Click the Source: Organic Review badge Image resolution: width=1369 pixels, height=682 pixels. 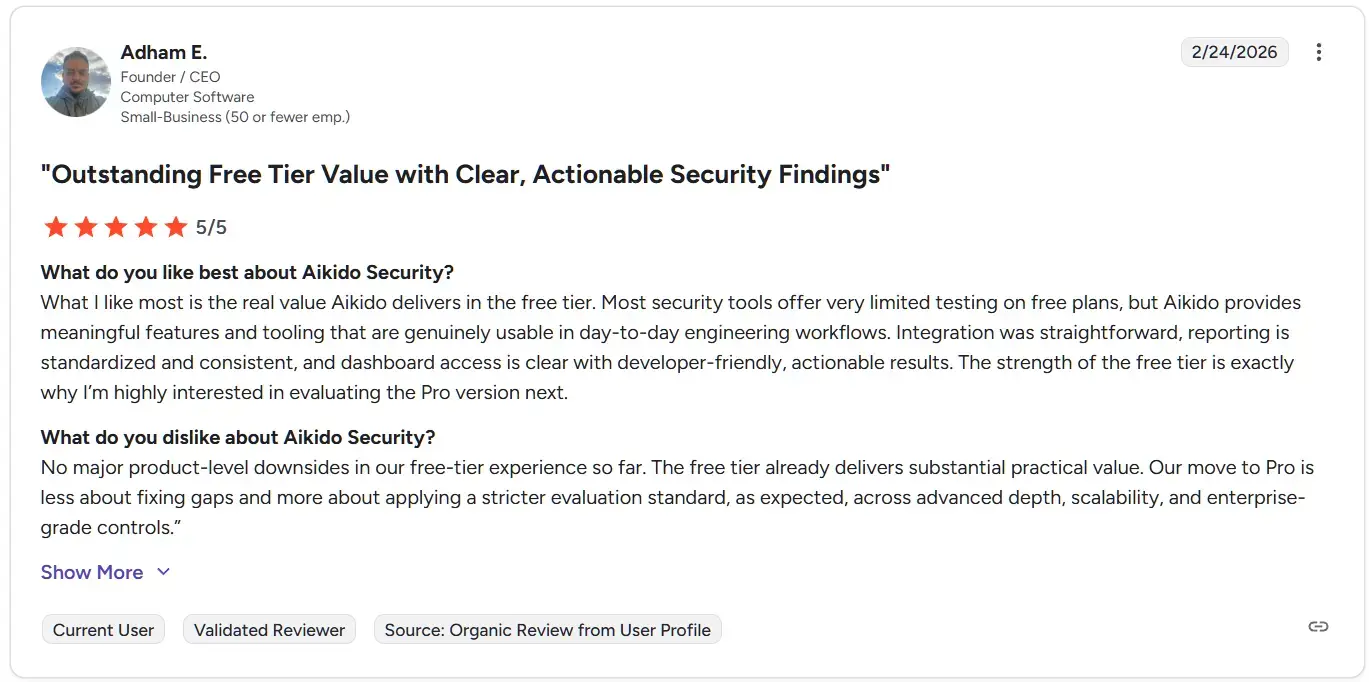pyautogui.click(x=547, y=630)
